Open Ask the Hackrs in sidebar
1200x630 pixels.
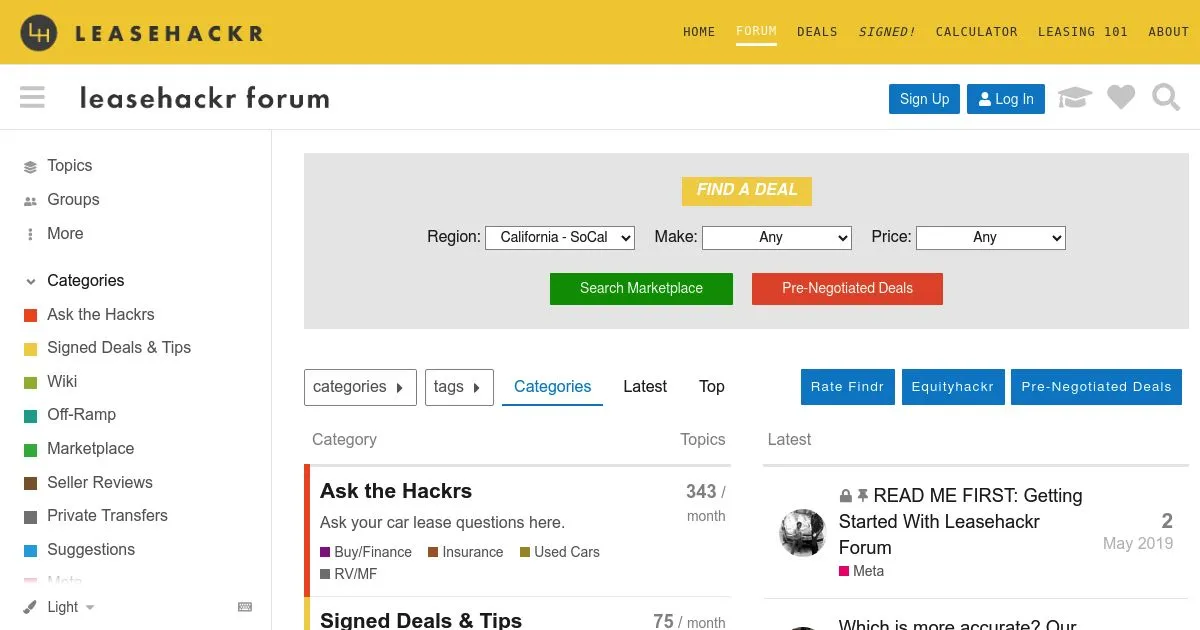coord(100,315)
